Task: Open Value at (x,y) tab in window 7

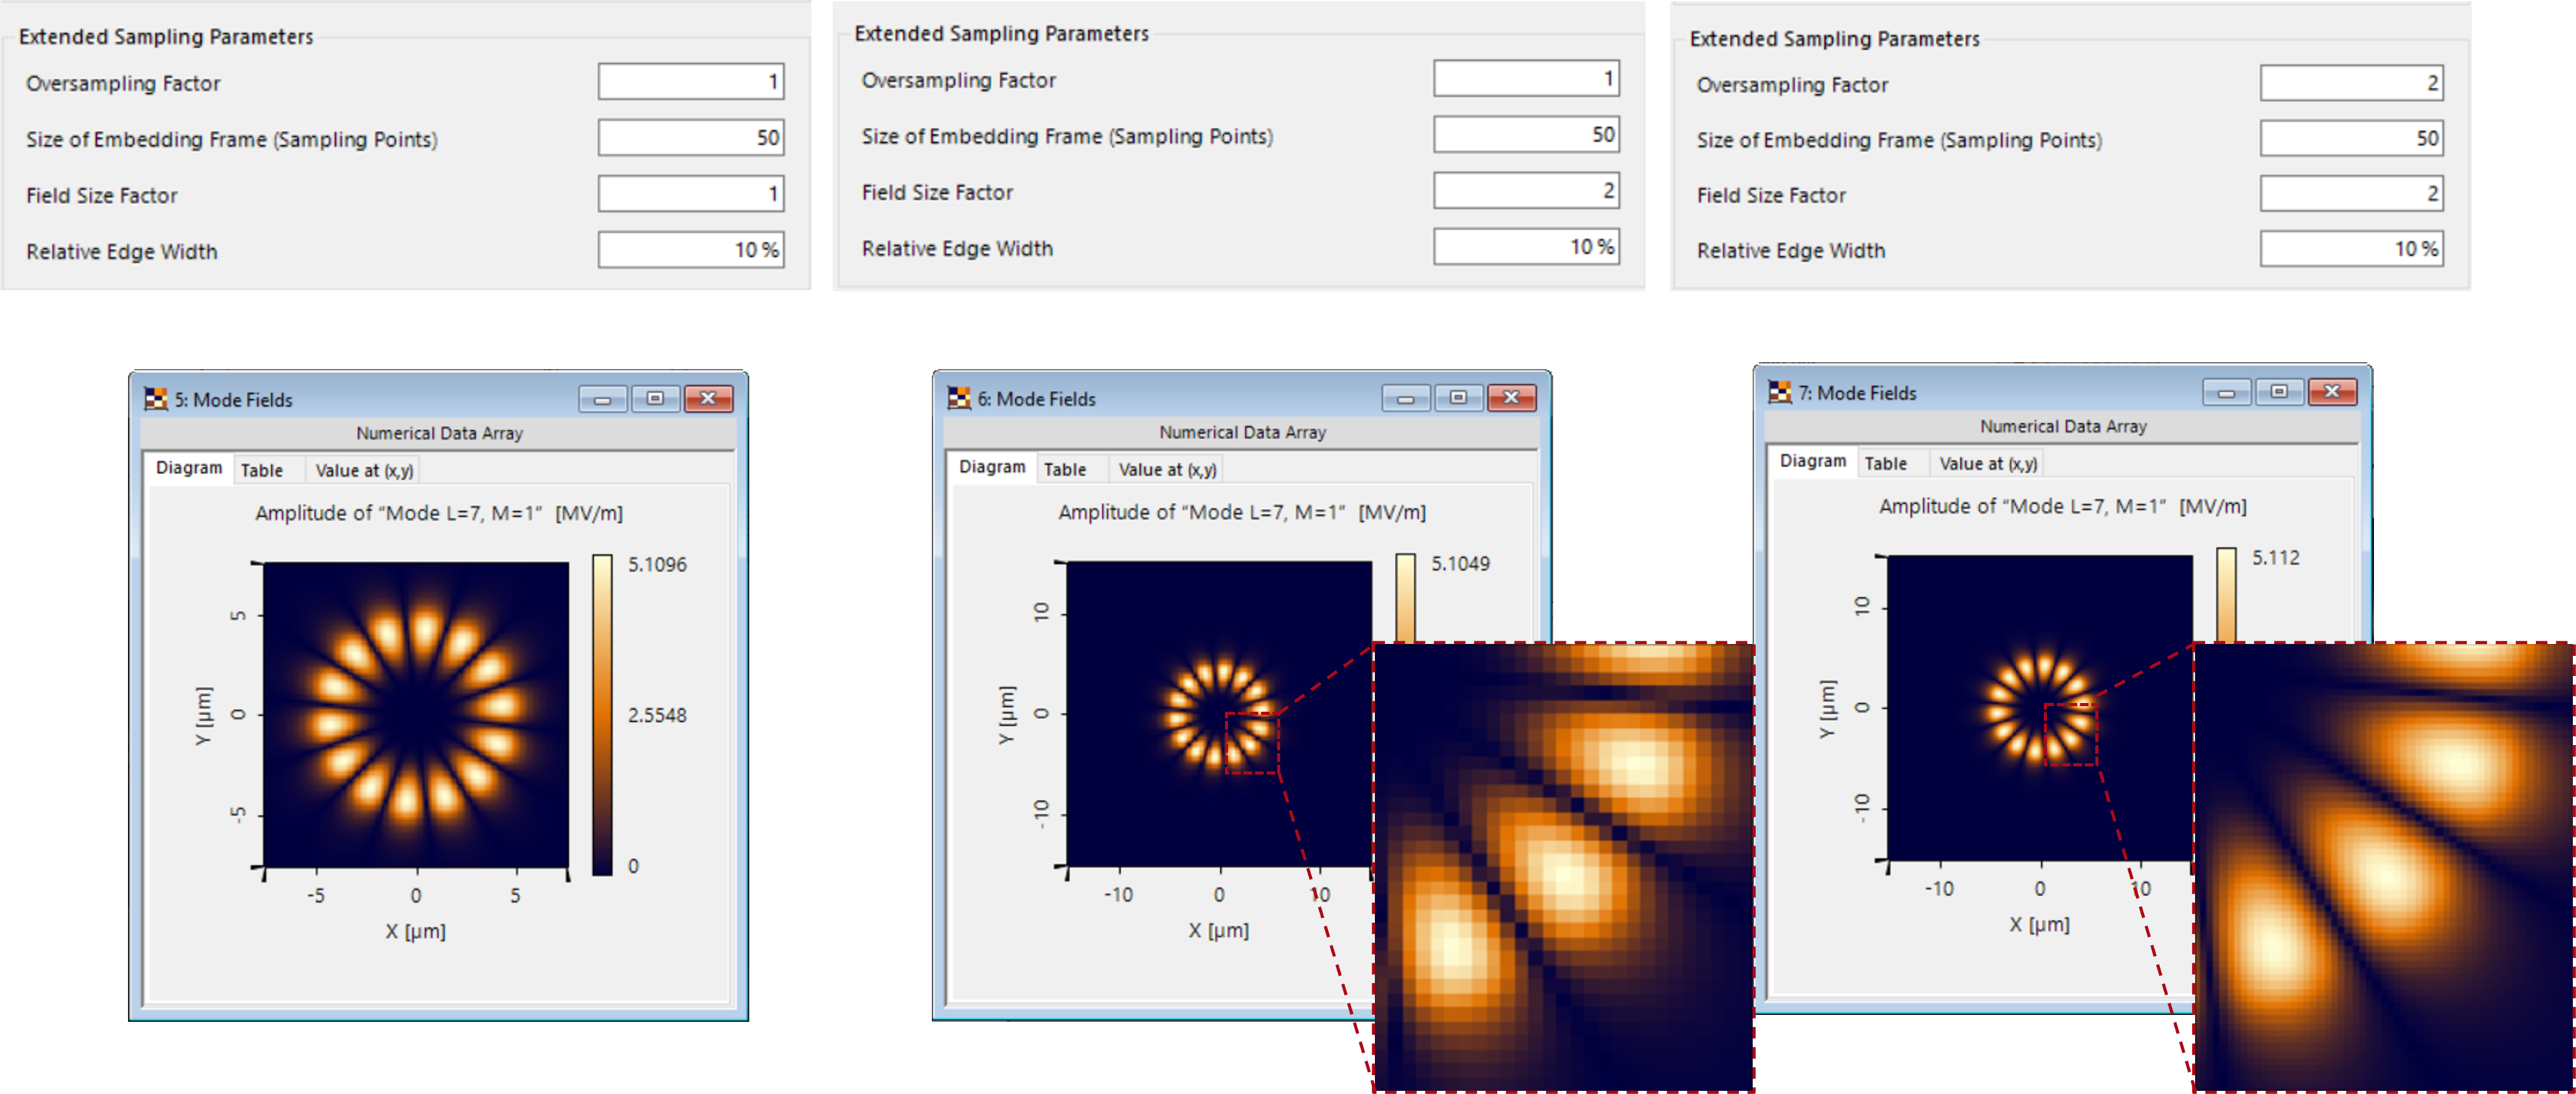Action: tap(1988, 463)
